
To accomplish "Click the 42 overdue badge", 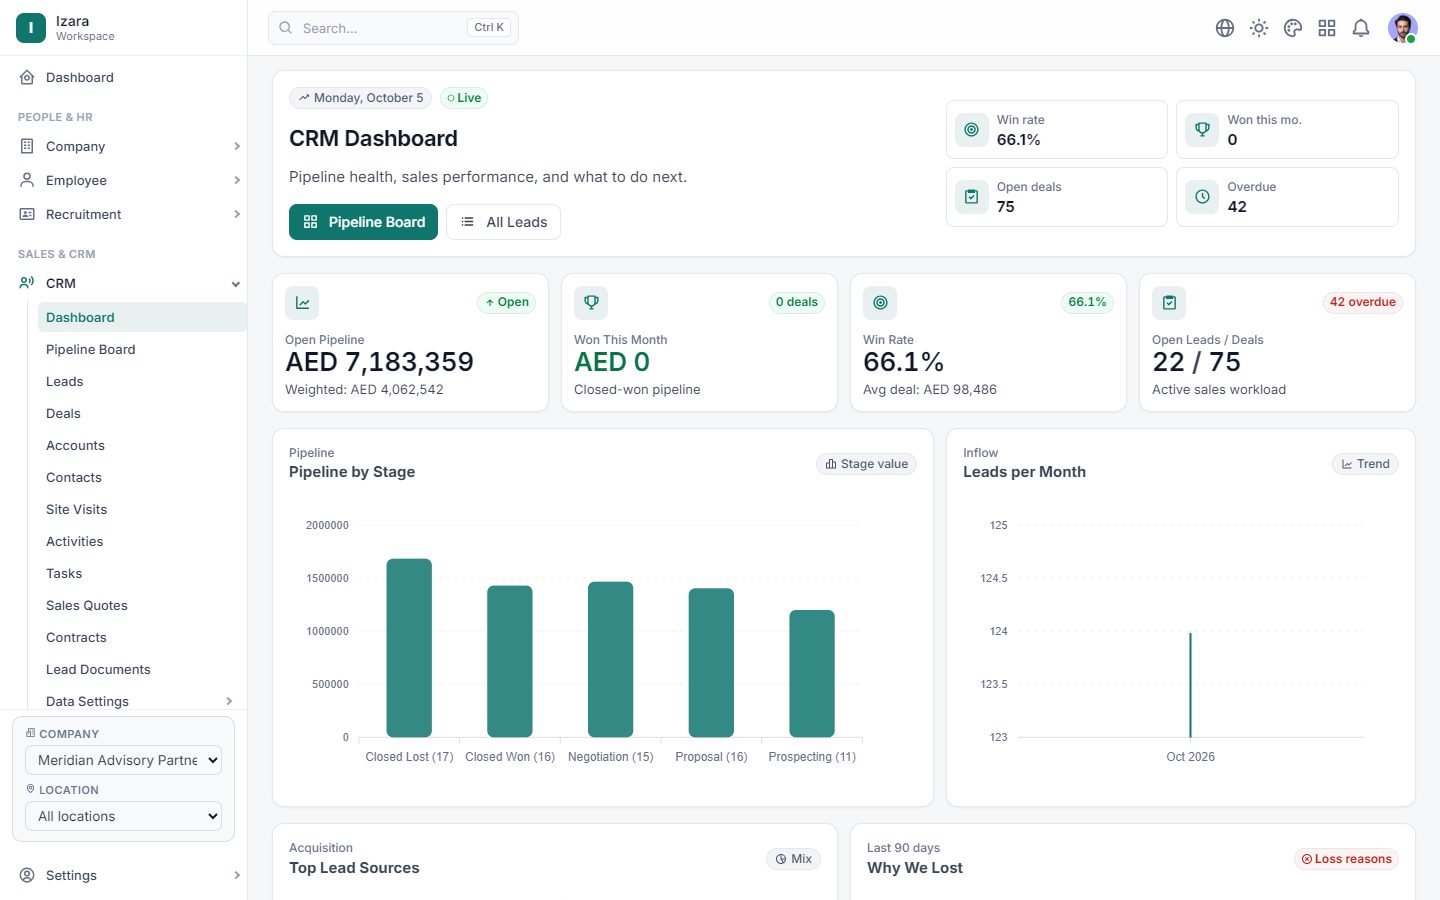I will [x=1362, y=302].
